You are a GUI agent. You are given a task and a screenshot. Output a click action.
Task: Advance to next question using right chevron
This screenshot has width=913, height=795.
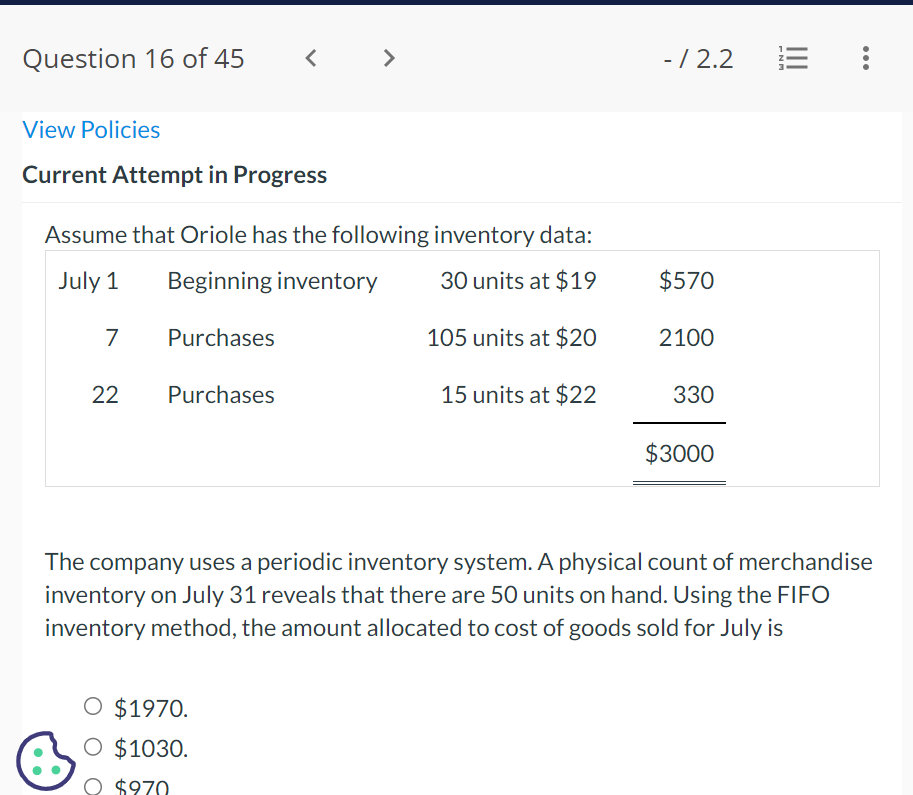pyautogui.click(x=388, y=58)
